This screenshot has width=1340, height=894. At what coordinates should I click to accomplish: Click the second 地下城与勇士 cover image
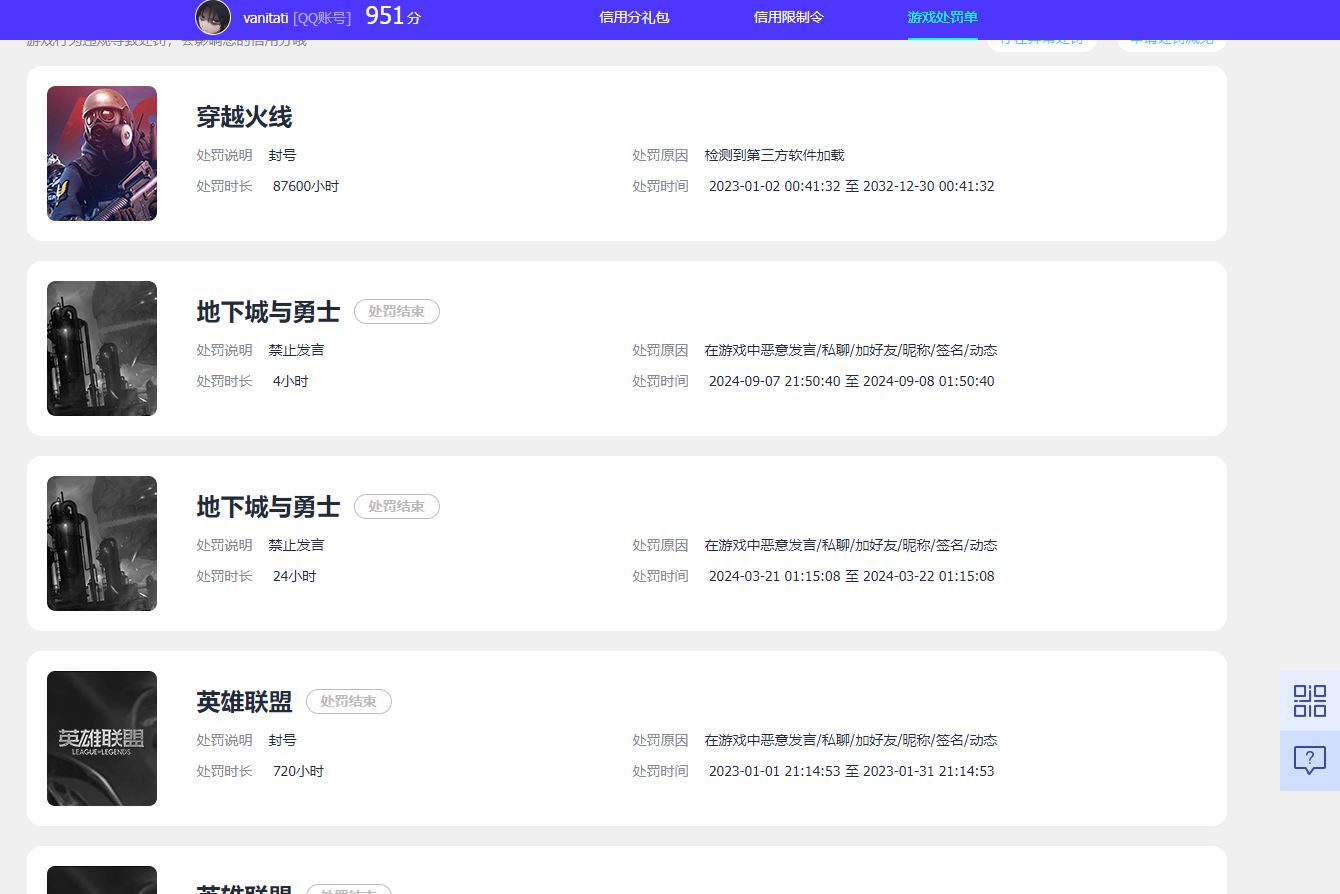pos(102,543)
